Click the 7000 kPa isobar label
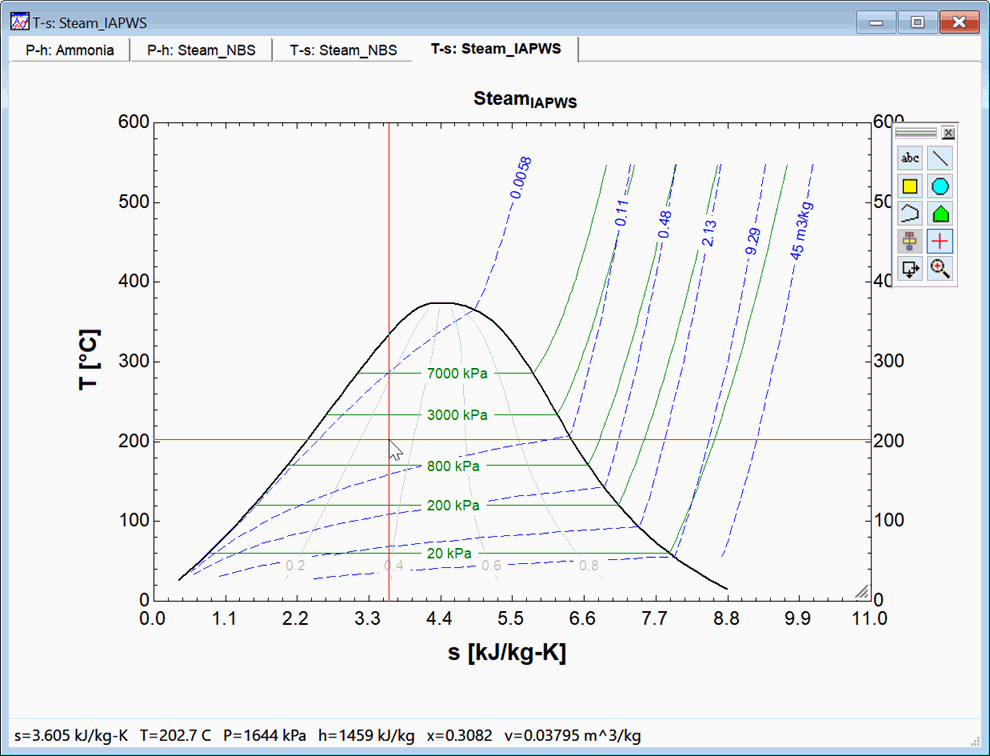 pyautogui.click(x=458, y=374)
